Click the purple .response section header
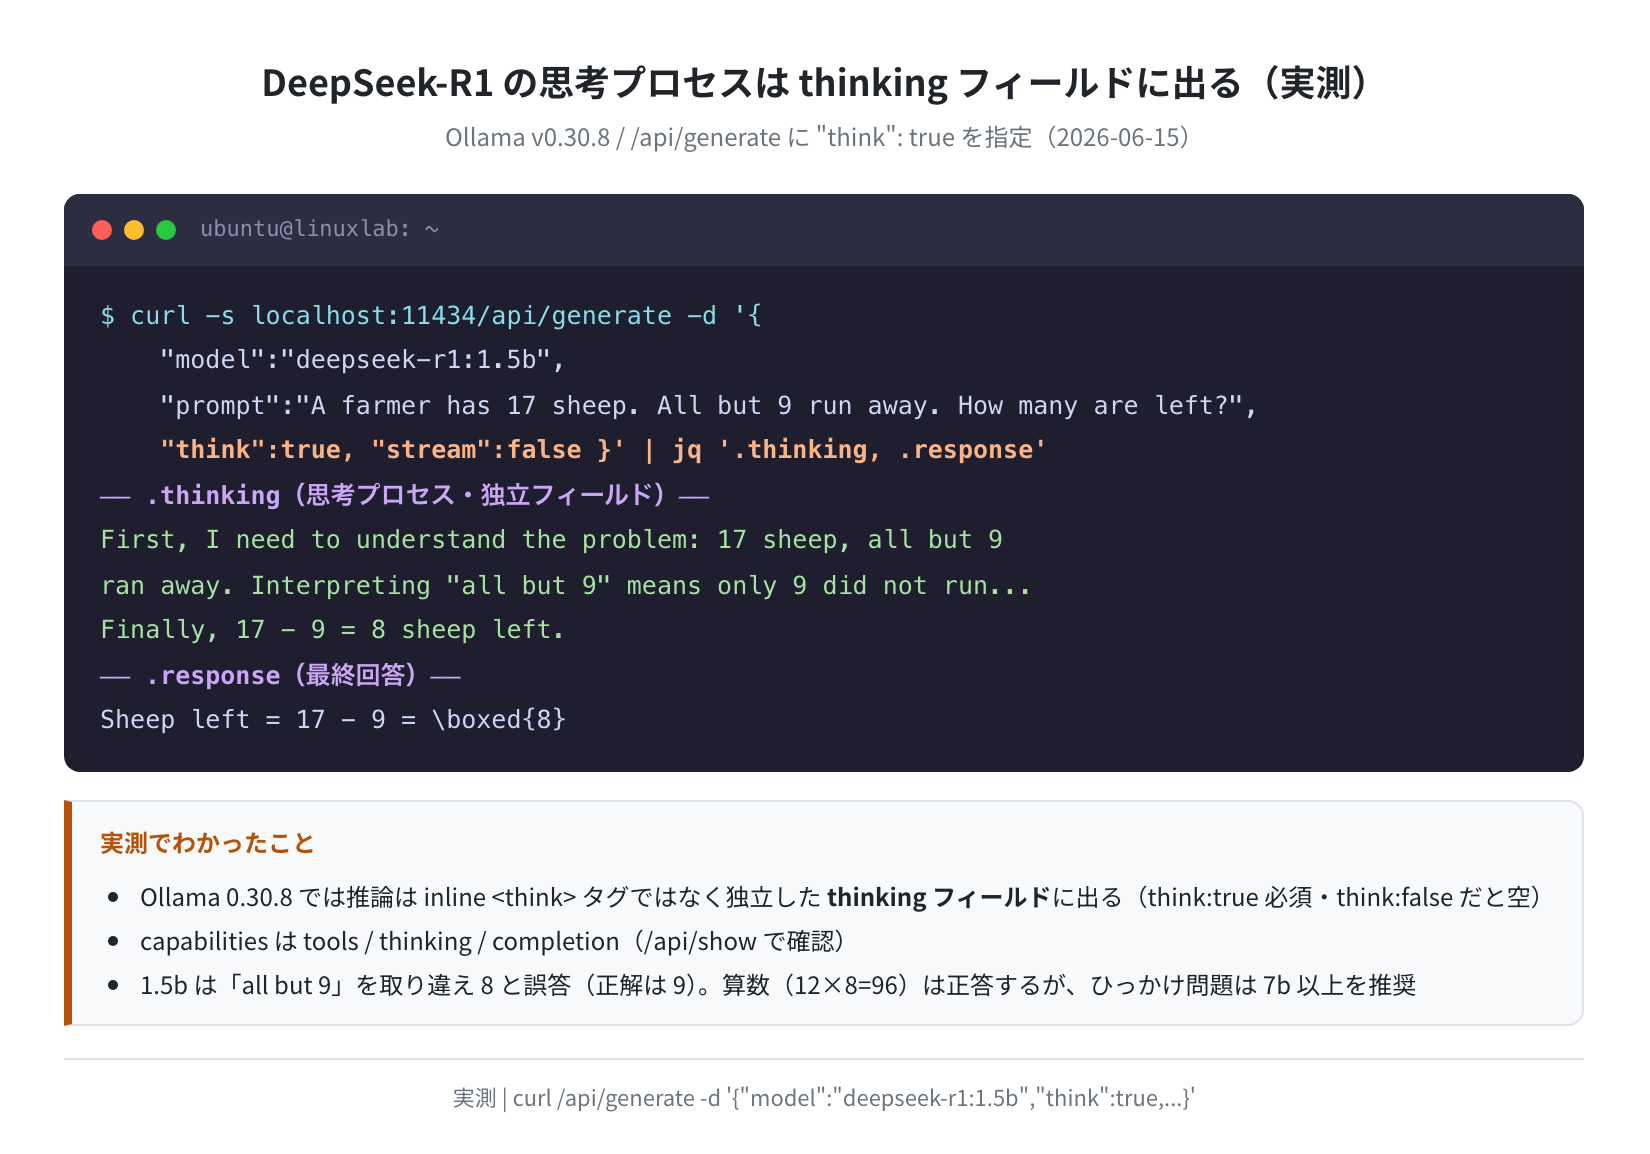The height and width of the screenshot is (1154, 1650). coord(281,676)
